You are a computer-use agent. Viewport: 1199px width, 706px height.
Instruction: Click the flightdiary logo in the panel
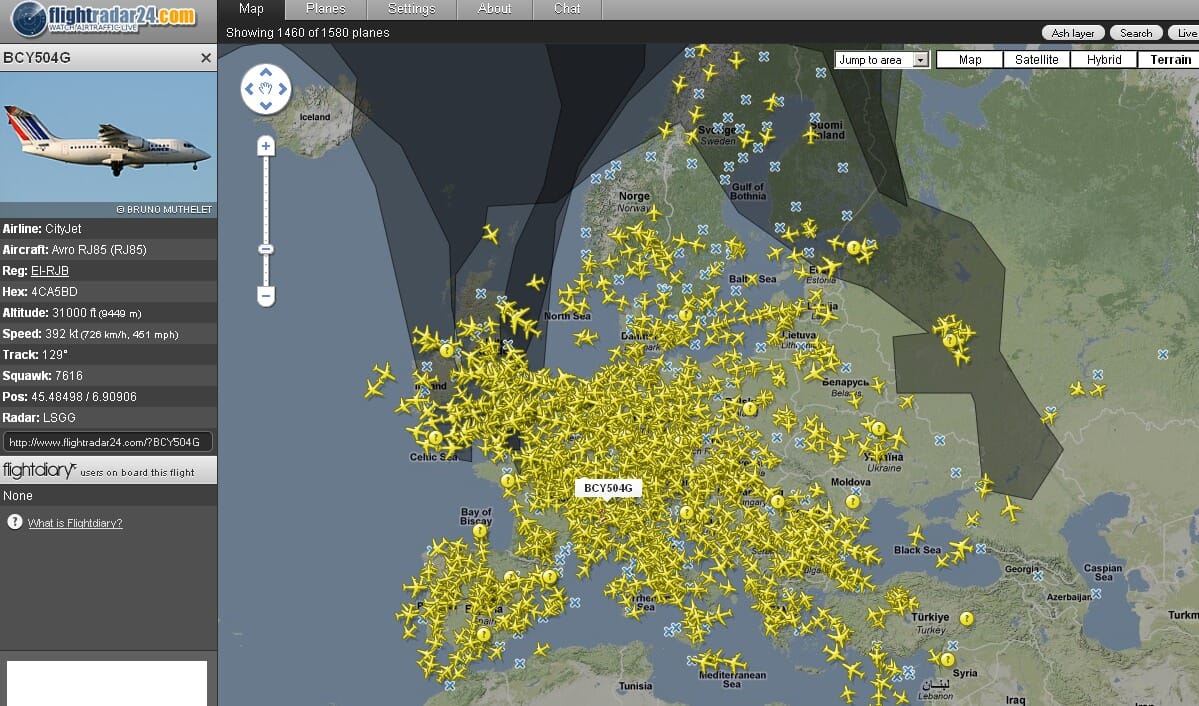pyautogui.click(x=39, y=470)
